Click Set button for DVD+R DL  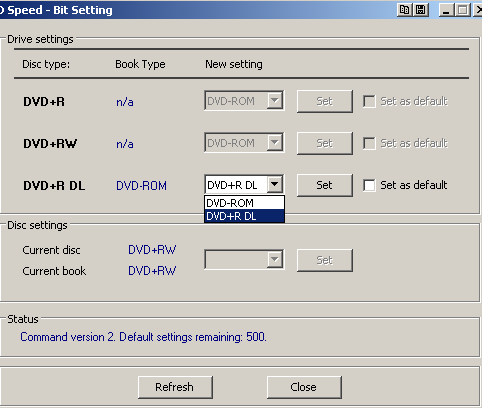click(x=325, y=185)
